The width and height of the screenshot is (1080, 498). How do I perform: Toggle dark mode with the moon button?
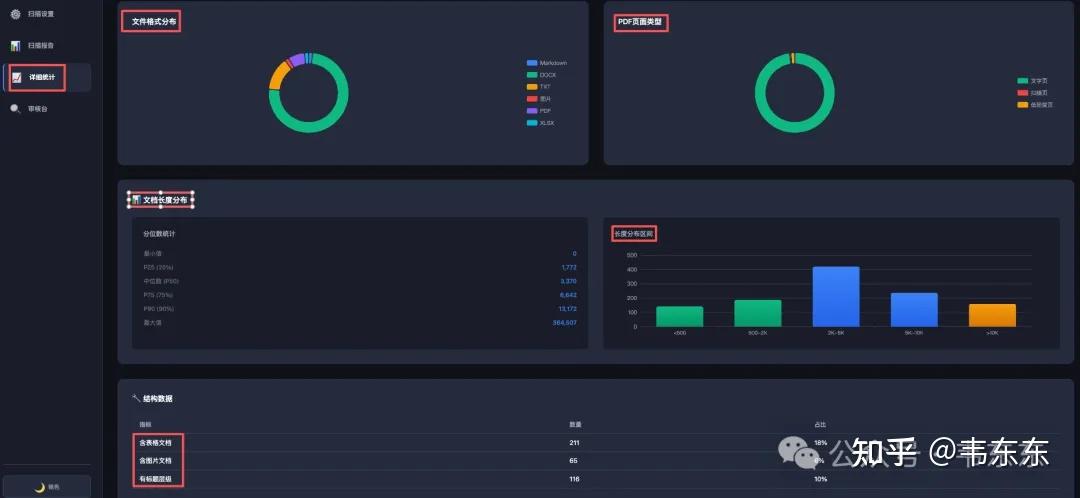point(47,487)
